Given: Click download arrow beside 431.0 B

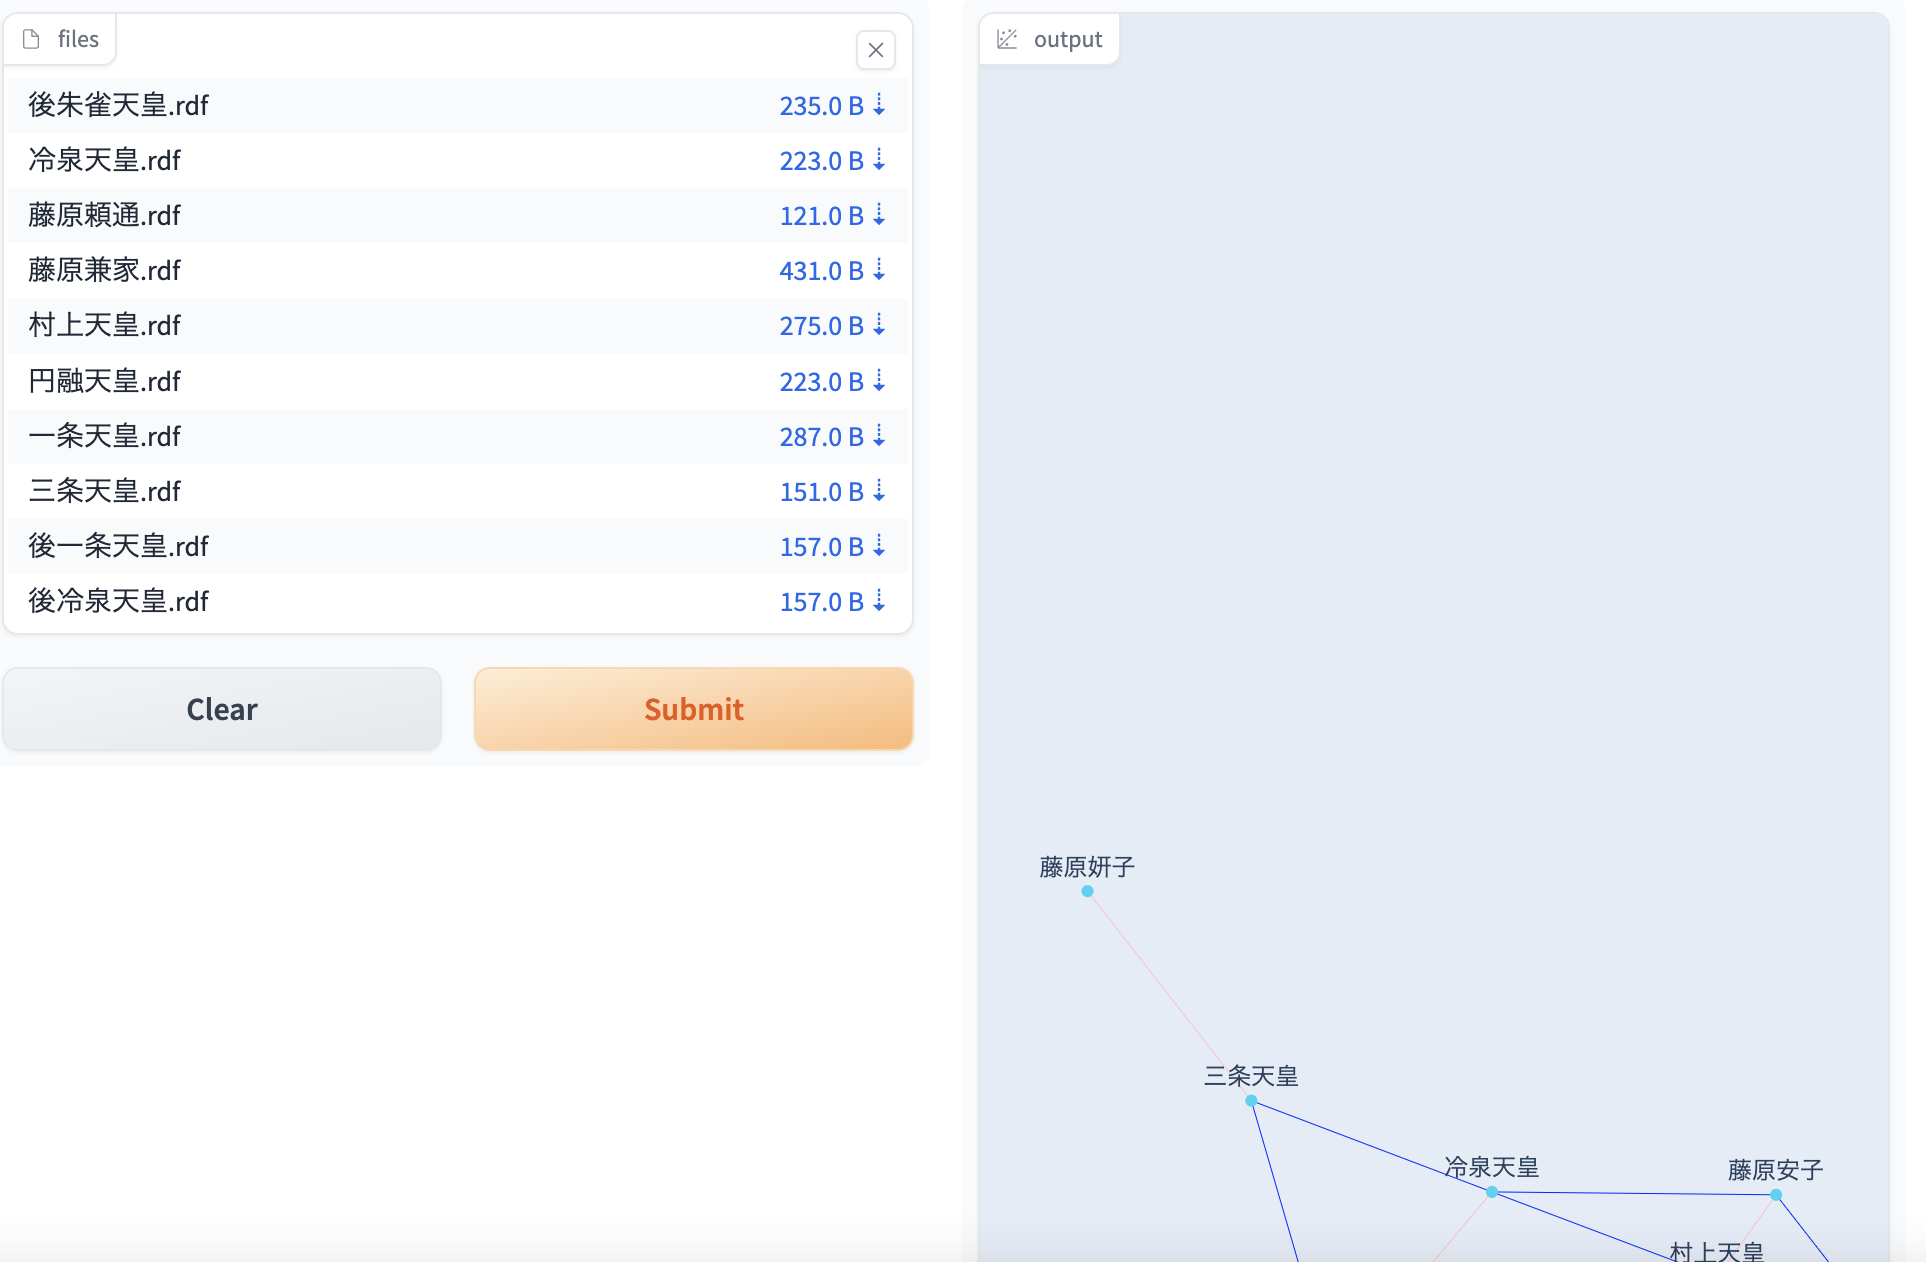Looking at the screenshot, I should tap(879, 270).
